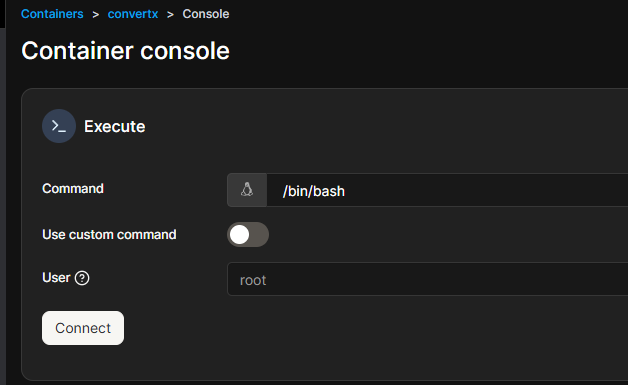Open the User help question mark
This screenshot has height=385, width=628.
click(82, 278)
